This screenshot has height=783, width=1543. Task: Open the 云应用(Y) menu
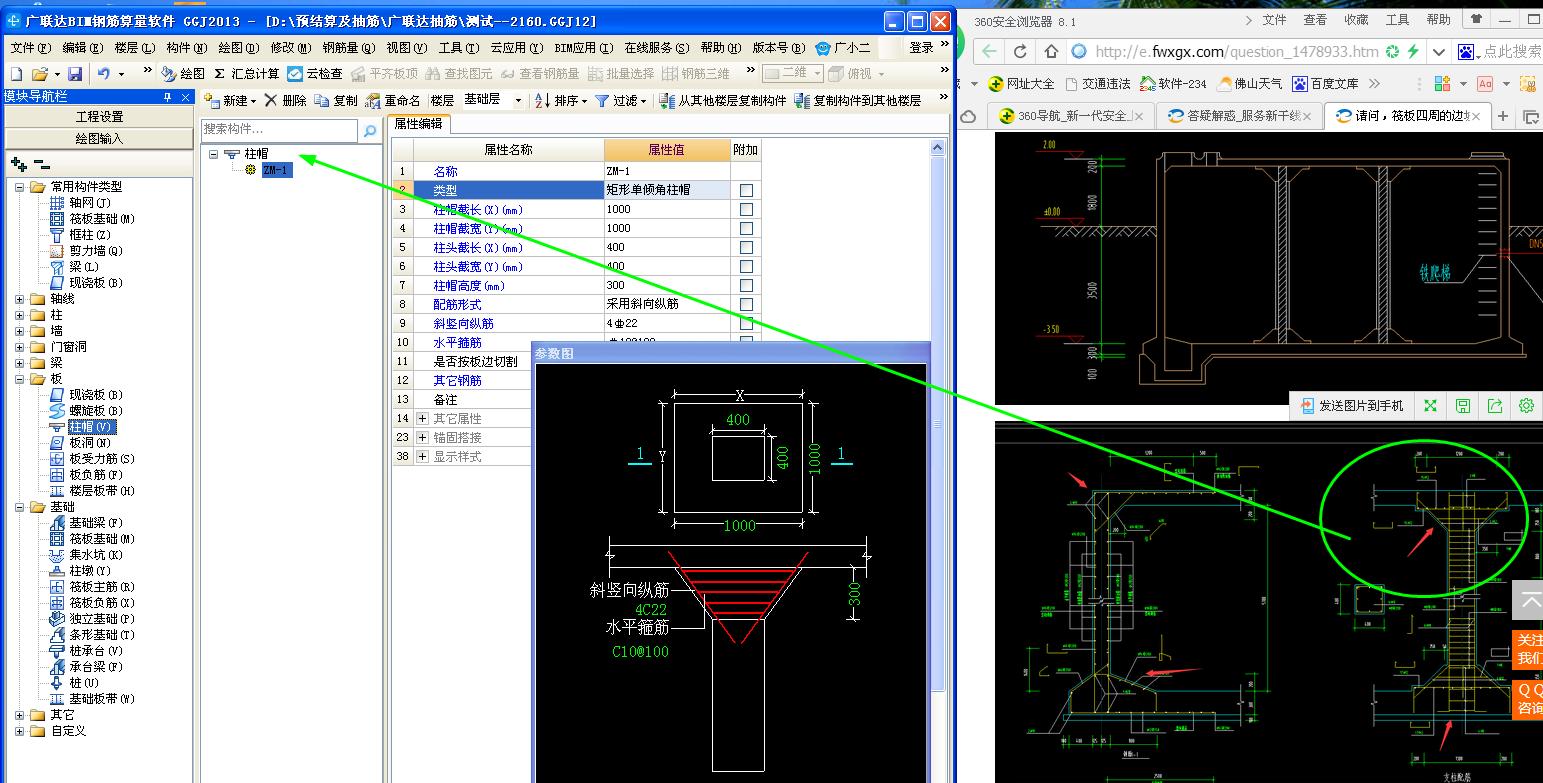coord(516,47)
